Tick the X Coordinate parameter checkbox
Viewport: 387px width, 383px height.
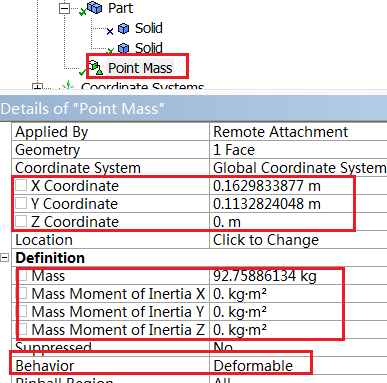click(21, 185)
